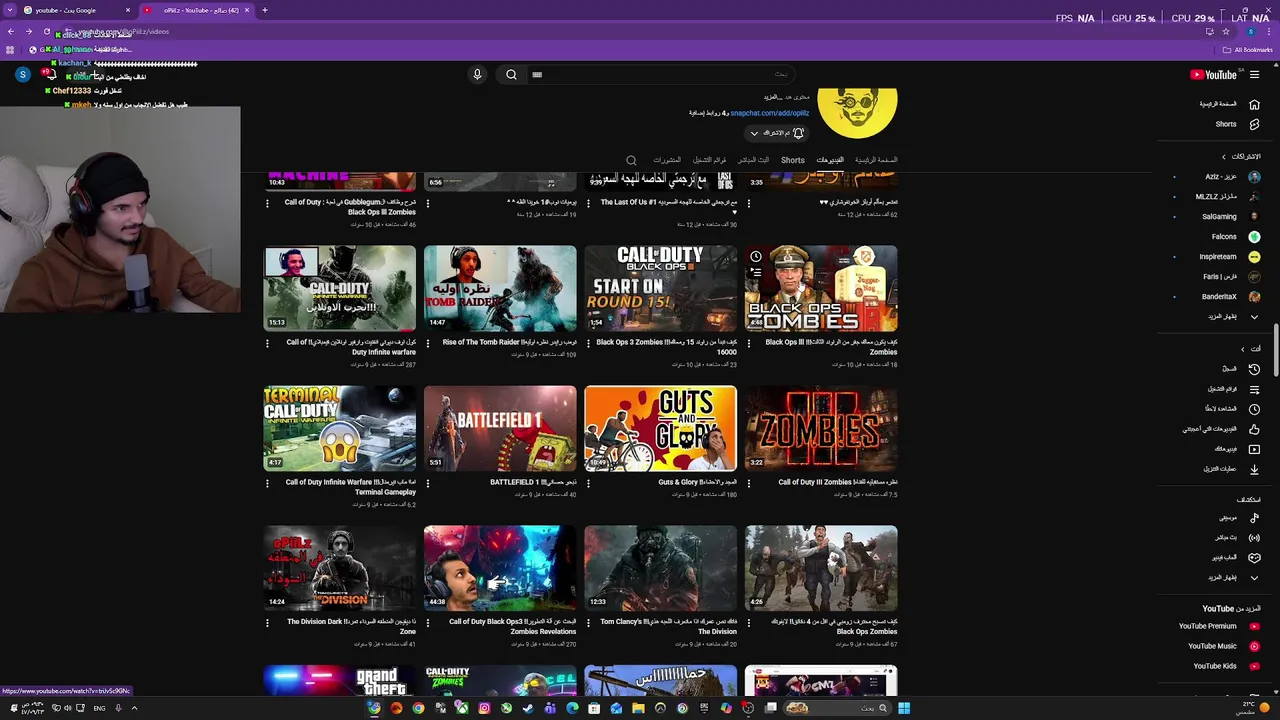Screen dimensions: 1280x720
Task: Open Gaming controller icon in sidebar
Action: tap(1254, 558)
